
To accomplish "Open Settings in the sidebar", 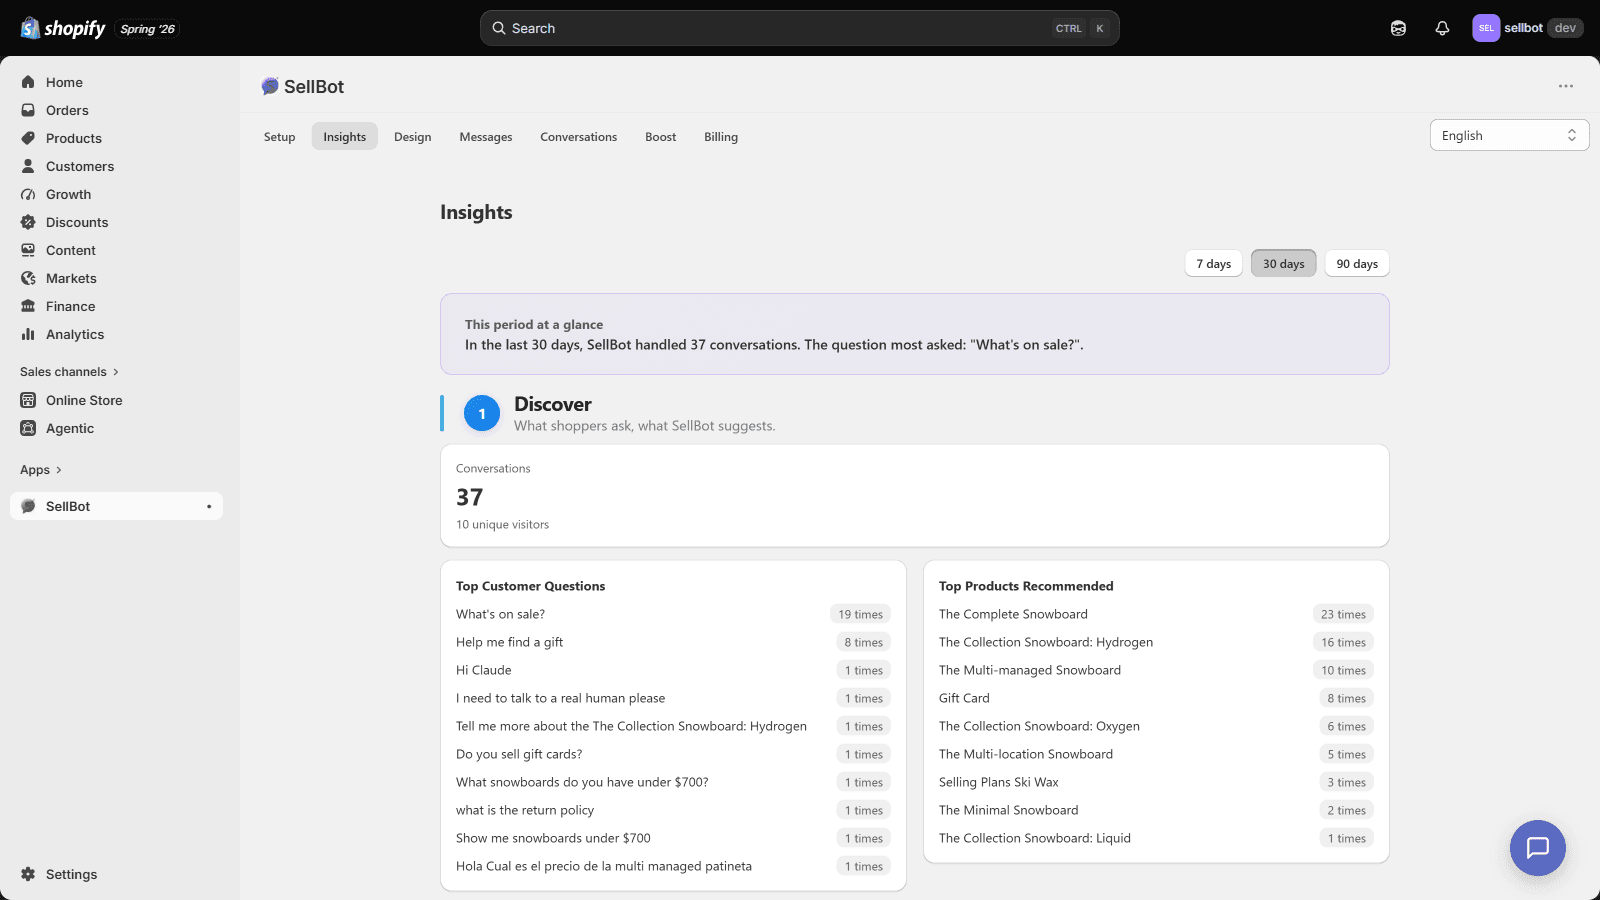I will tap(116, 874).
